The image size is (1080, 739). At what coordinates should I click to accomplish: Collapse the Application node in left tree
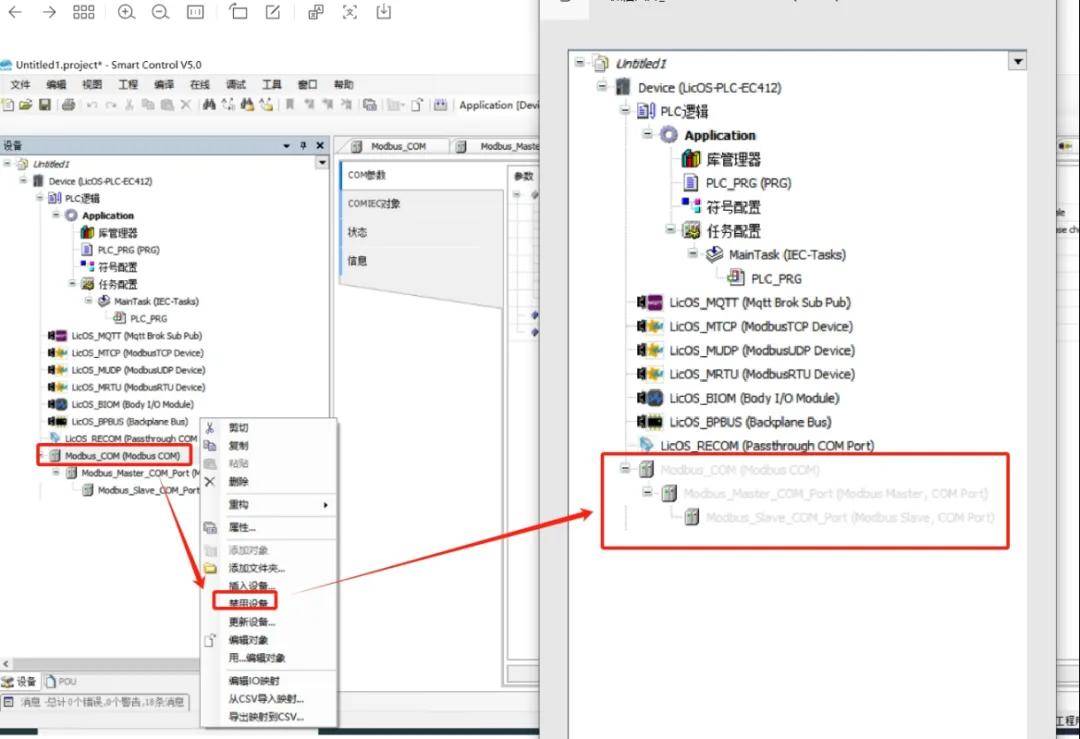[x=57, y=215]
